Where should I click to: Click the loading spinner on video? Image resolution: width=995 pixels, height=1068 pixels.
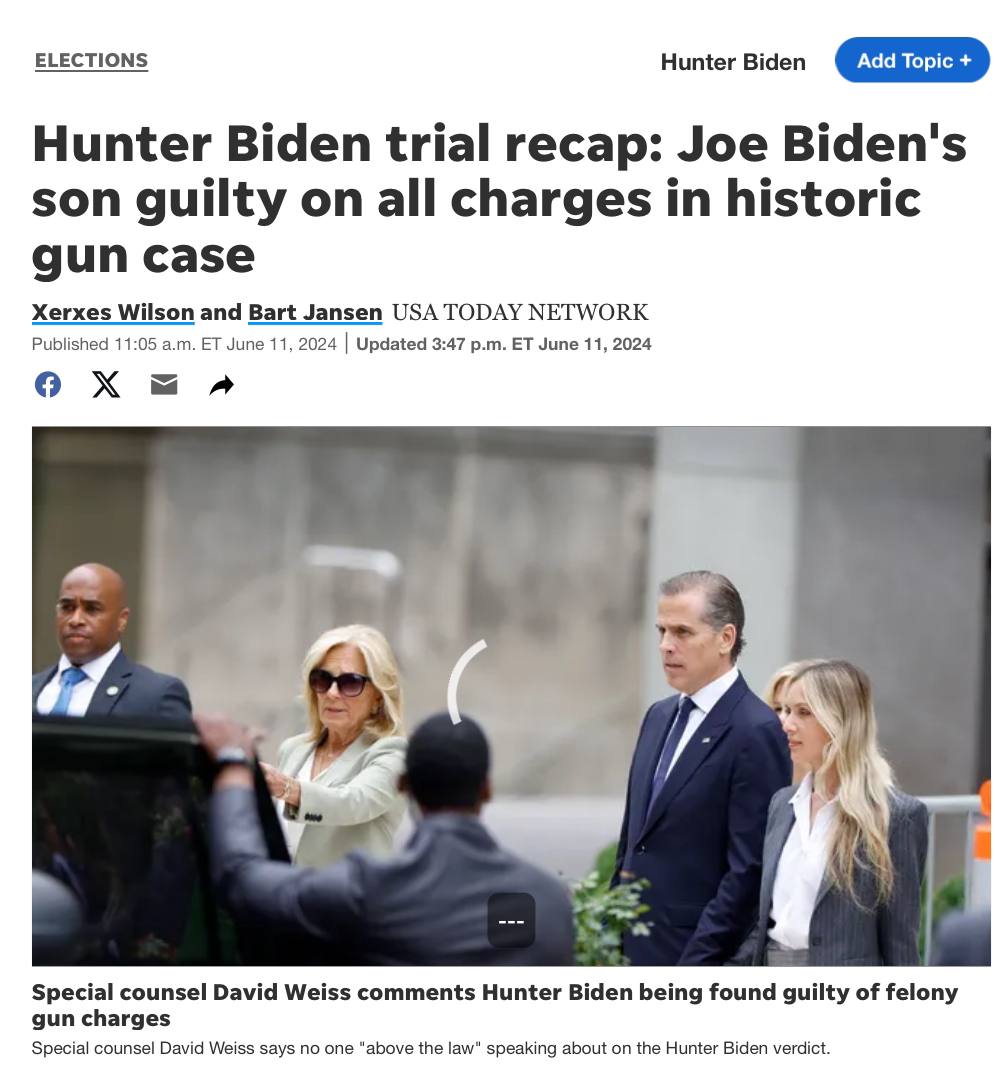click(x=467, y=681)
